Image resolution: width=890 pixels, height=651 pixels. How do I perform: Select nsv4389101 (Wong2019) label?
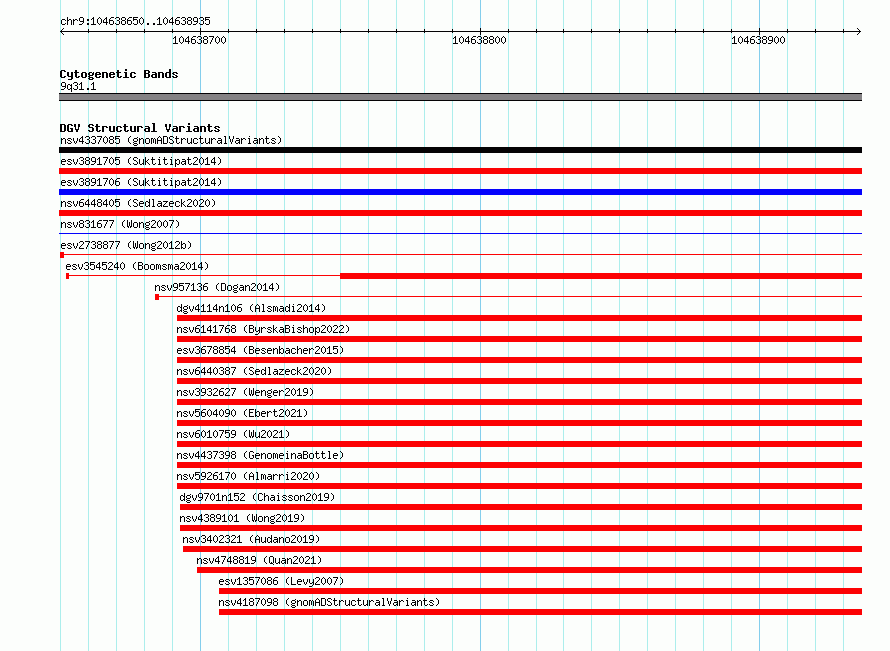tap(242, 518)
